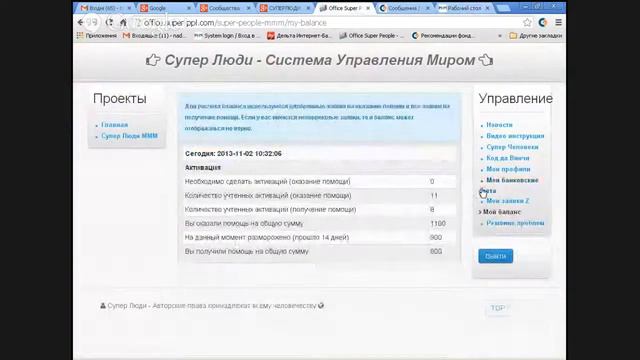This screenshot has width=640, height=360.
Task: Open the Решение проблем link
Action: click(x=515, y=223)
